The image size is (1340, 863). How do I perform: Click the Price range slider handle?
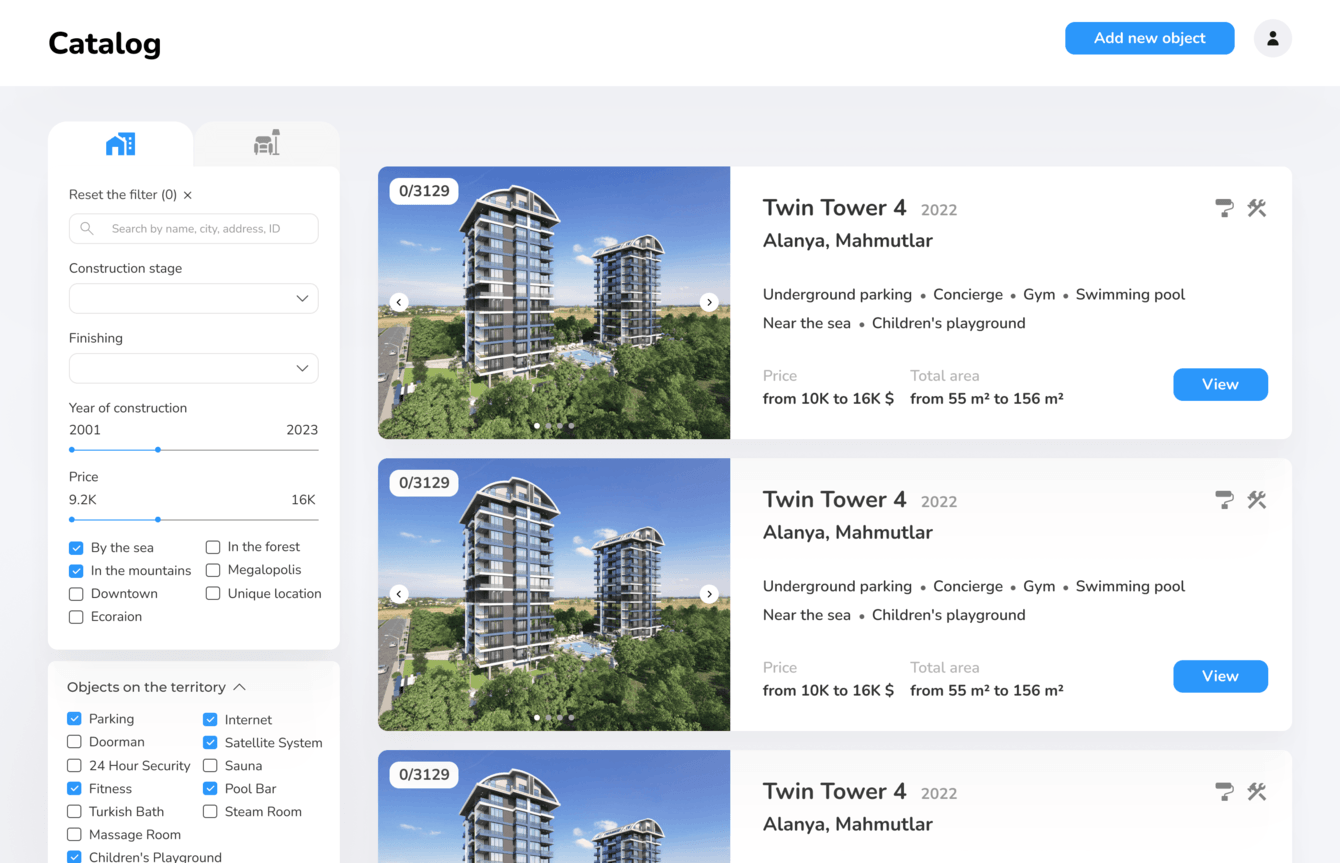coord(158,519)
